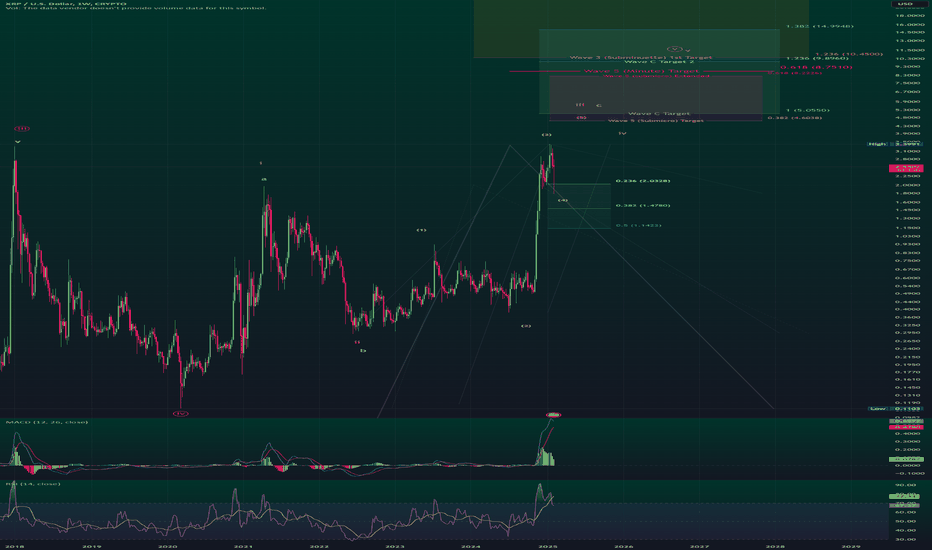Click the 18.0000 tick on price axis

click(x=910, y=15)
